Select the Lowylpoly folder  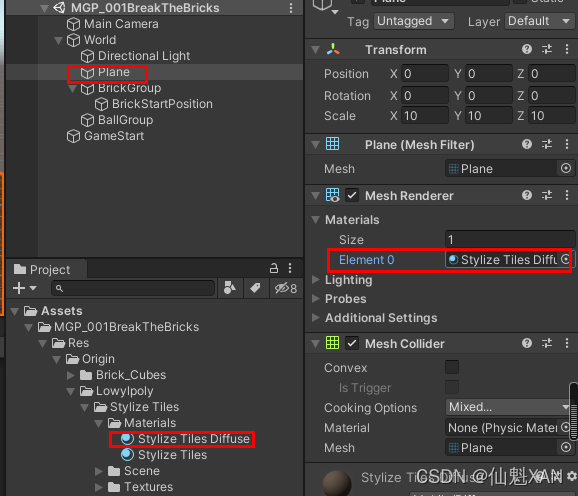click(117, 391)
